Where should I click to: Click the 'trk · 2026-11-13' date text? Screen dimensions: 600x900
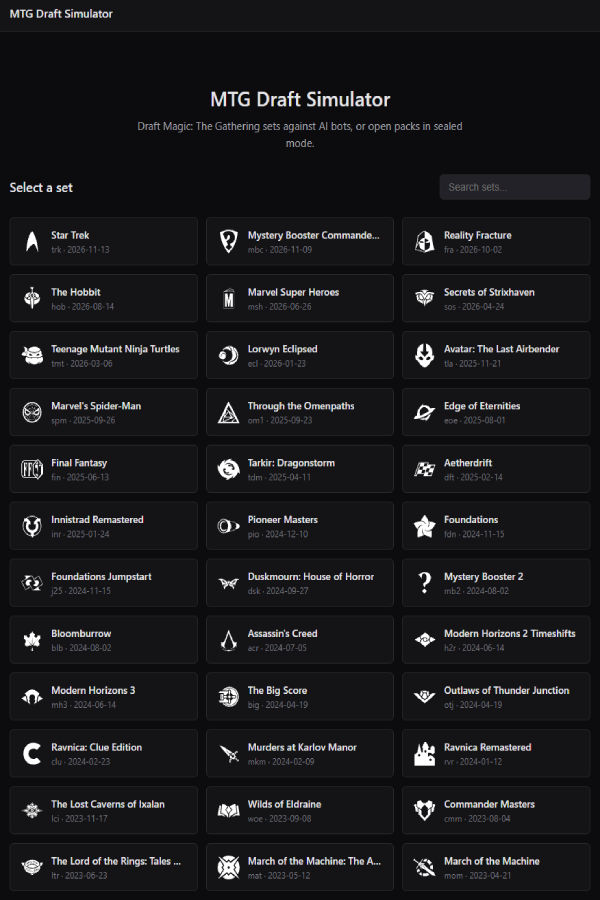[80, 250]
